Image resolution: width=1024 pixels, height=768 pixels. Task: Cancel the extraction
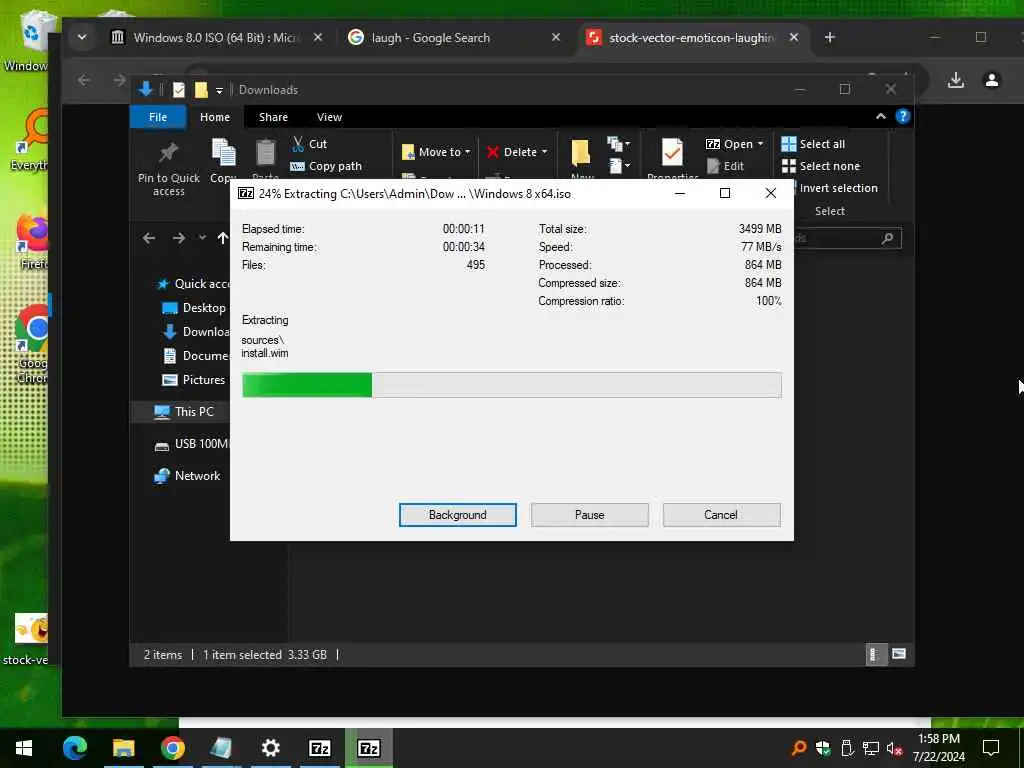[x=721, y=515]
